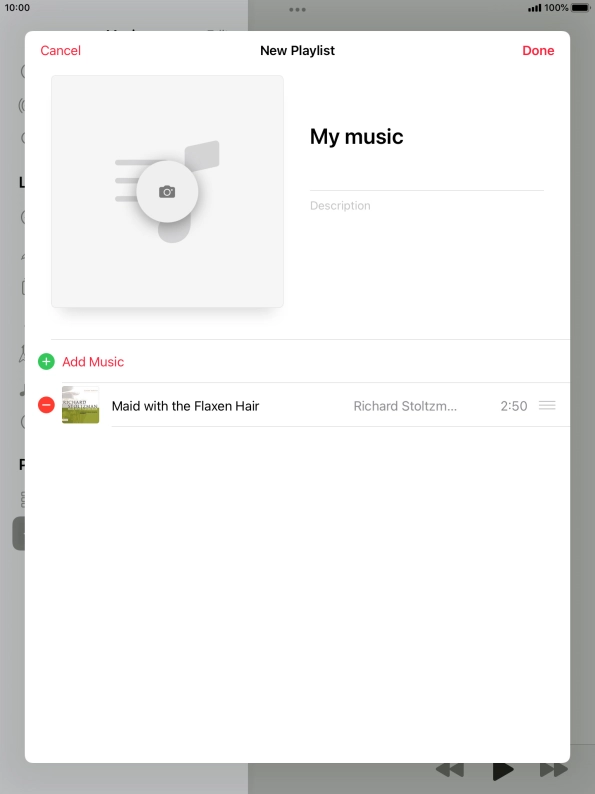This screenshot has height=794, width=595.
Task: Tap the rewind previous track button
Action: point(450,770)
